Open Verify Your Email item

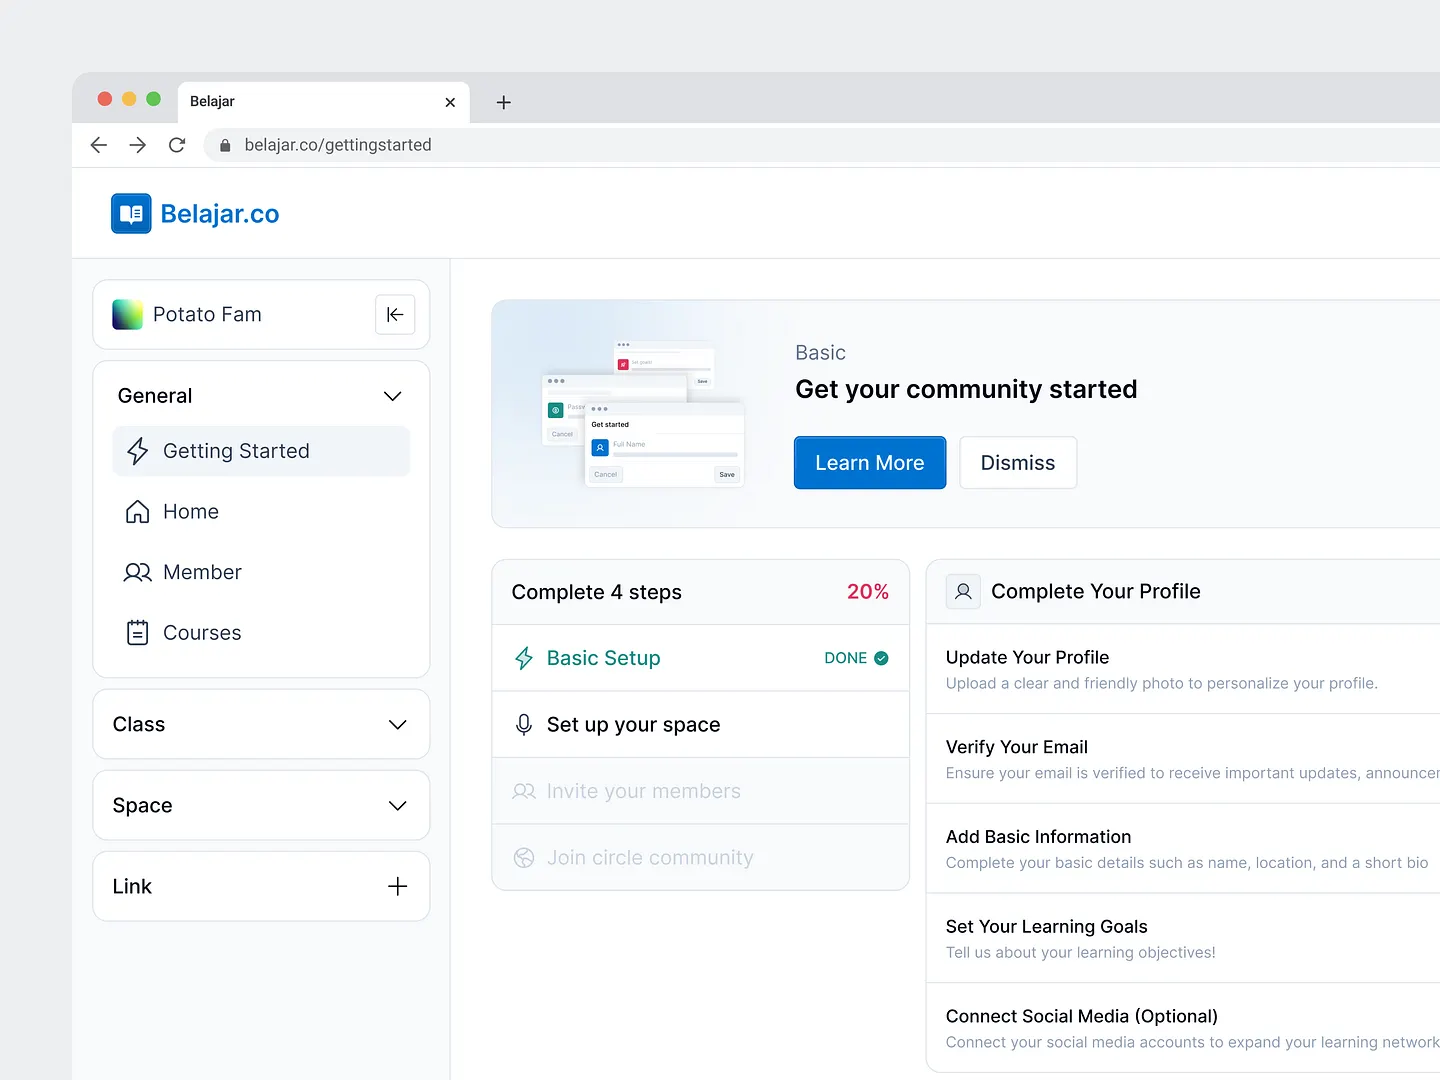(x=1183, y=759)
